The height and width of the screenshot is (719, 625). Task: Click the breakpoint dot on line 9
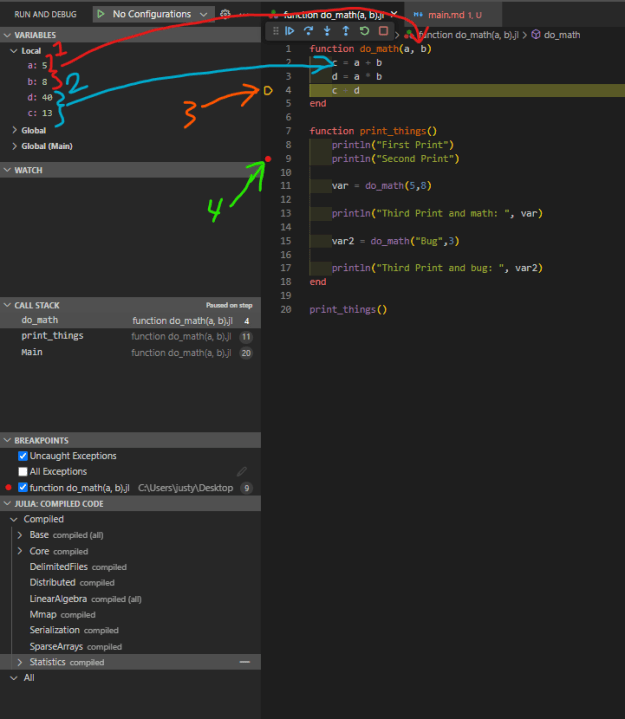coord(268,159)
